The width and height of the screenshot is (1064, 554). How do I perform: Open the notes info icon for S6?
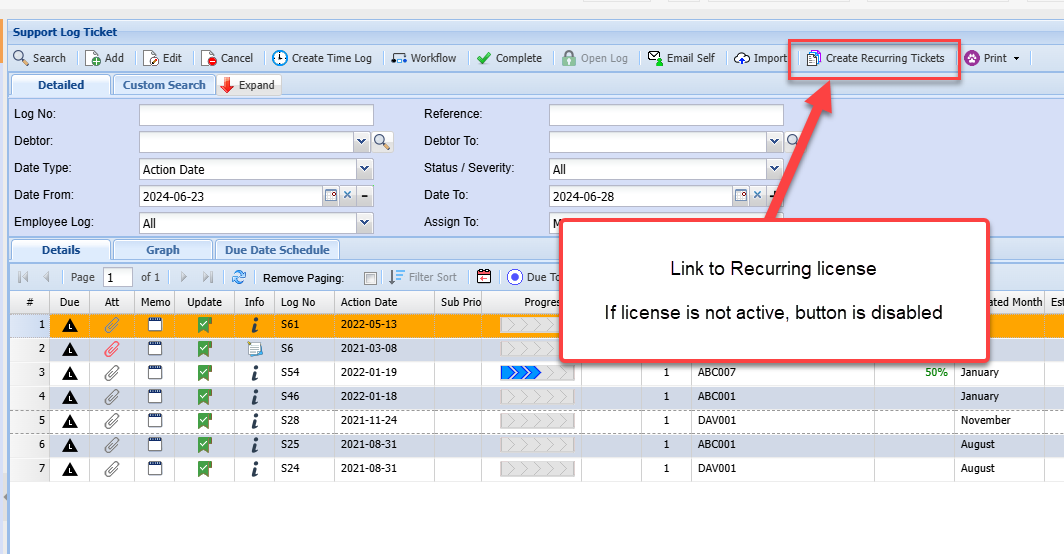point(254,349)
